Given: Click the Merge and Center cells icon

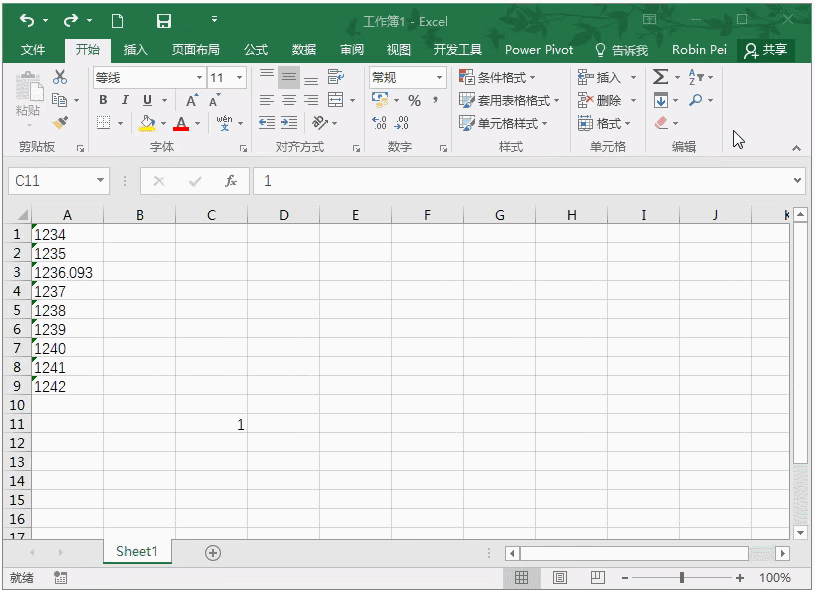Looking at the screenshot, I should coord(335,100).
